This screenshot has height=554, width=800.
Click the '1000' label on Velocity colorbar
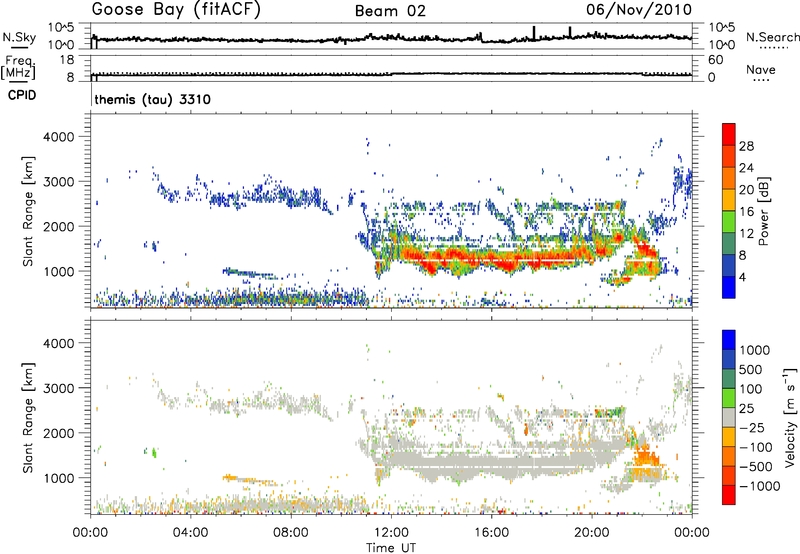click(x=755, y=350)
